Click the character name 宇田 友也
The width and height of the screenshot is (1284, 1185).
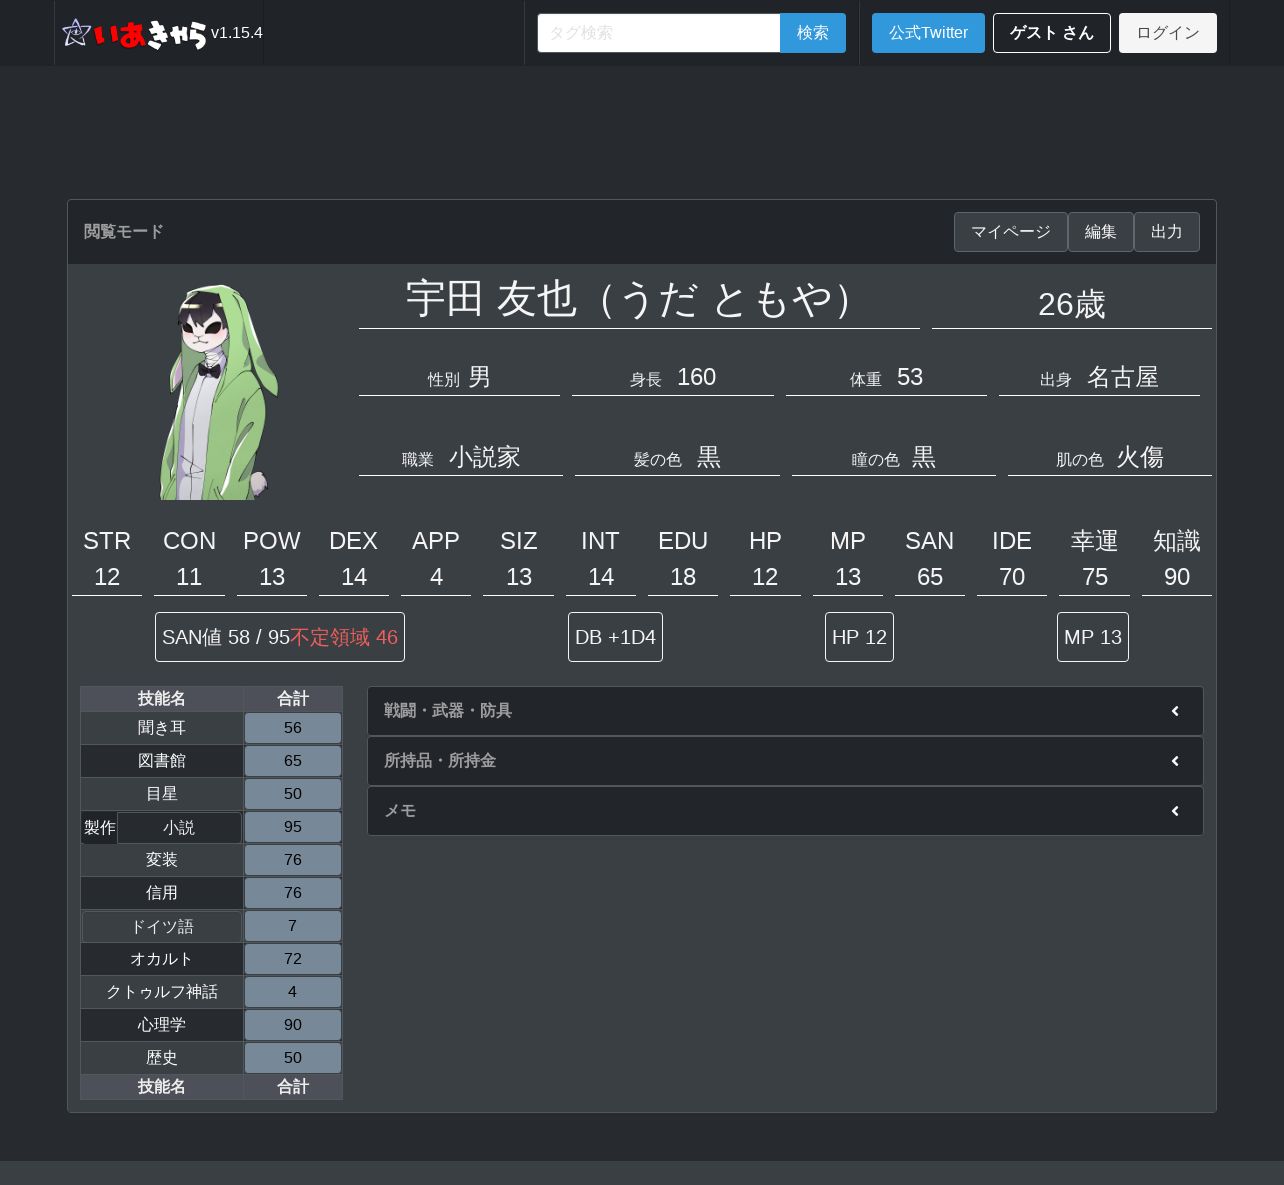[x=639, y=299]
